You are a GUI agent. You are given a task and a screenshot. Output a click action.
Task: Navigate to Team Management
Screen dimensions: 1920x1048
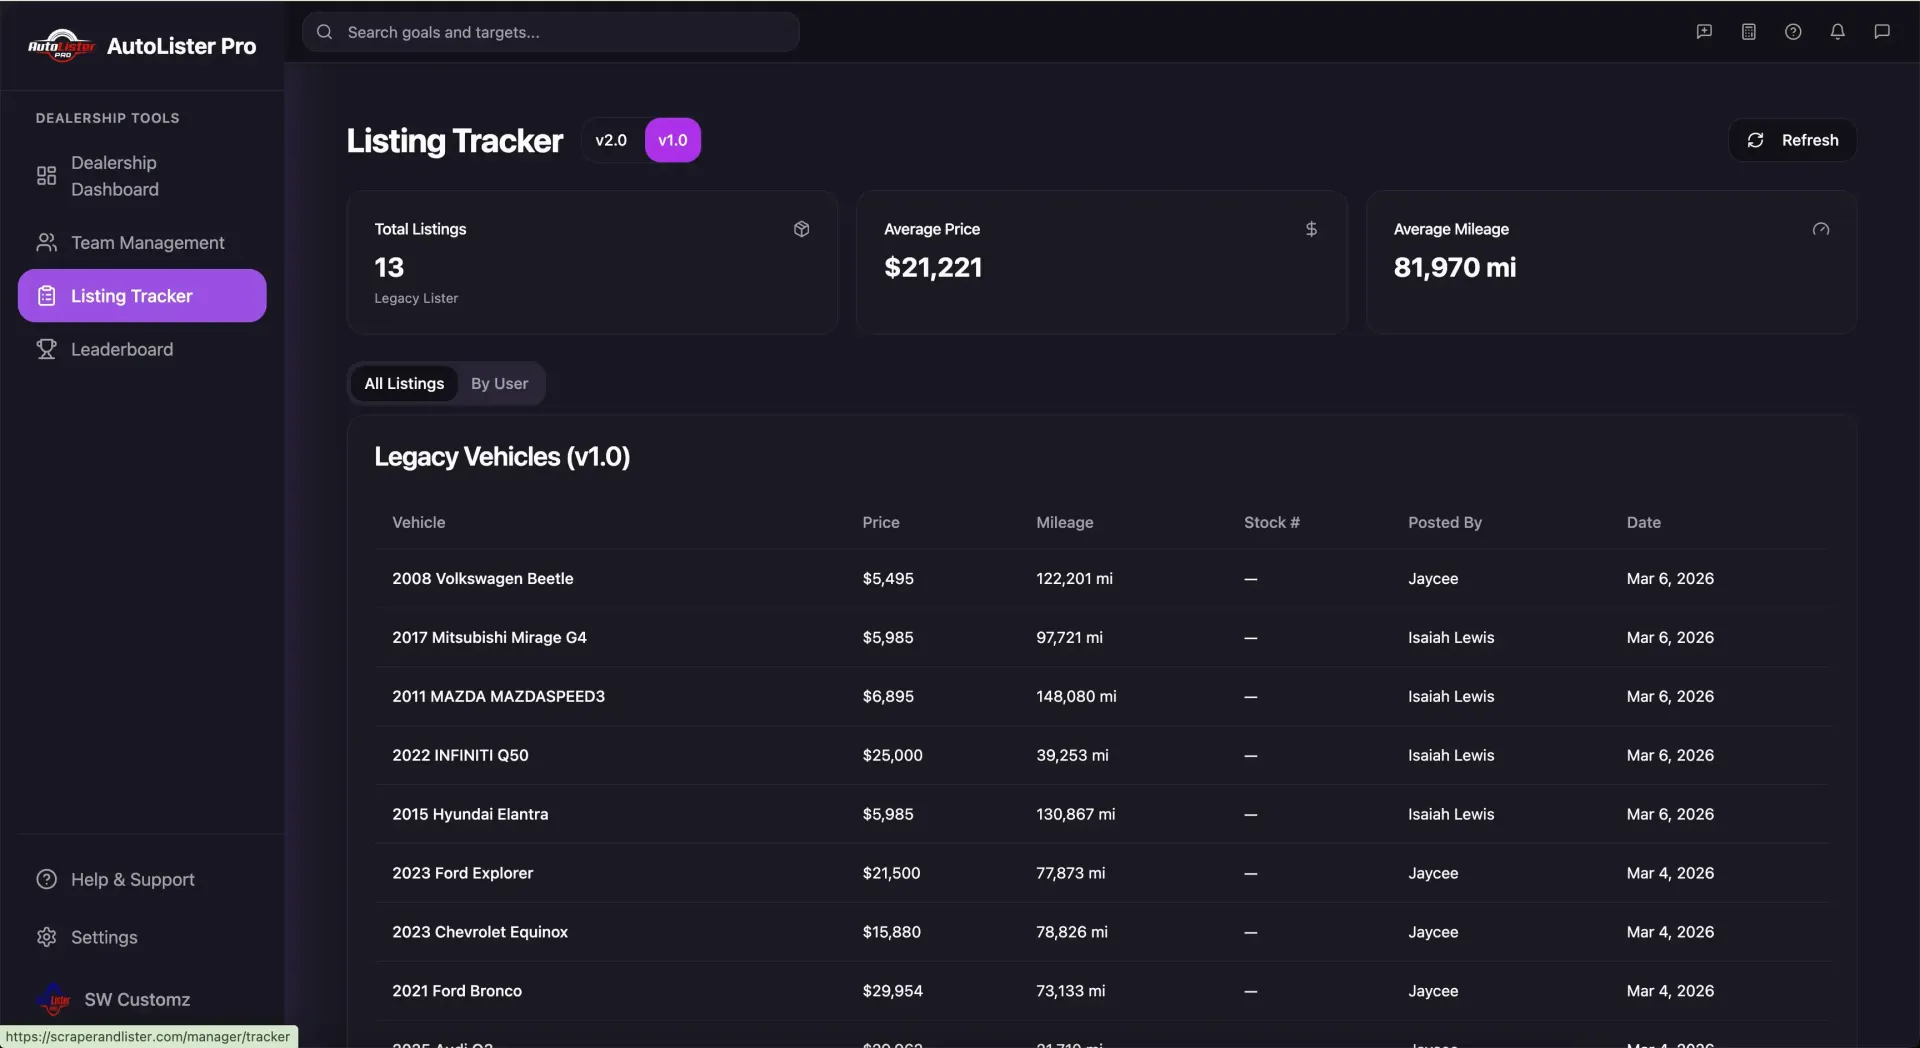click(x=147, y=242)
